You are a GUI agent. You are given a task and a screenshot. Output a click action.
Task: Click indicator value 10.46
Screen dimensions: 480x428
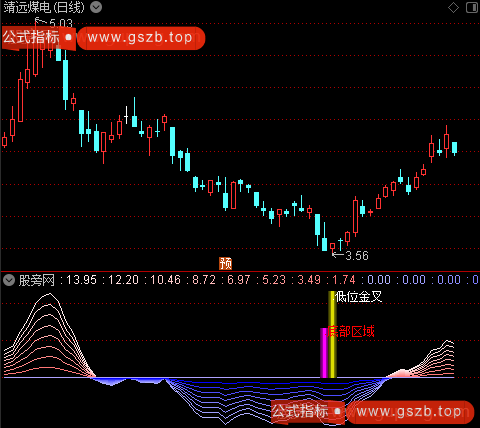coord(165,280)
